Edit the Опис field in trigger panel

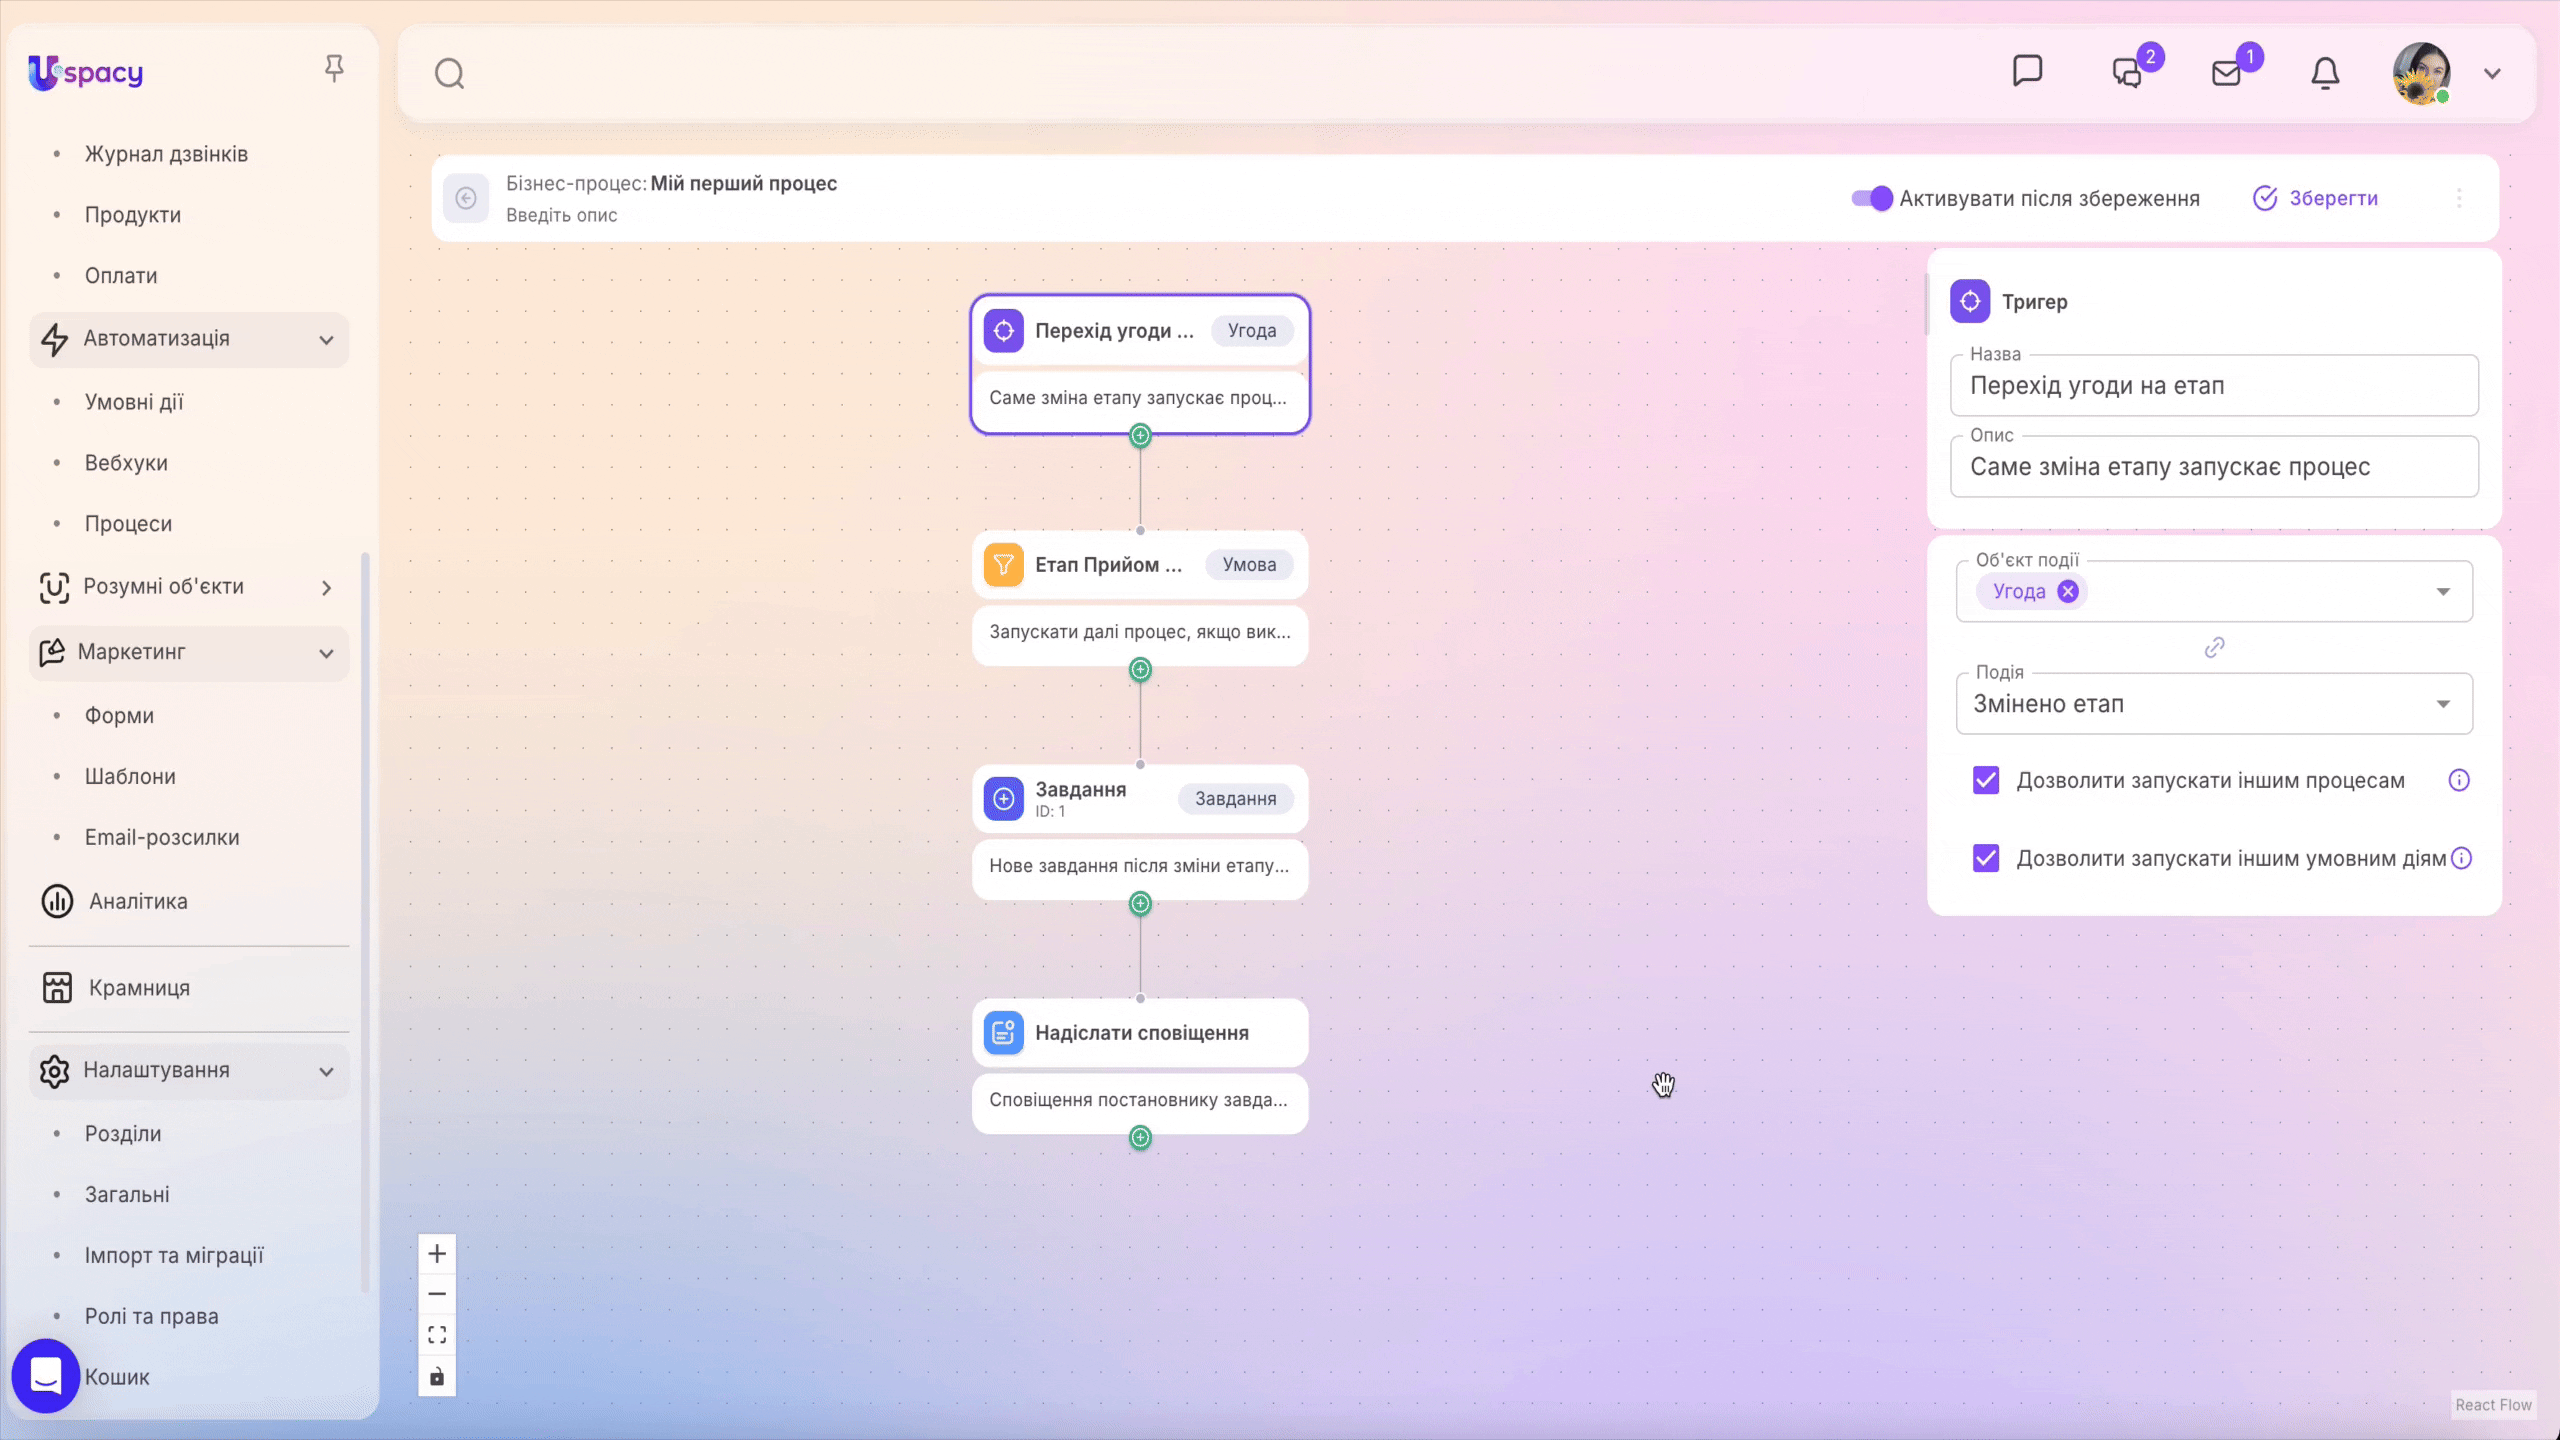click(x=2214, y=467)
